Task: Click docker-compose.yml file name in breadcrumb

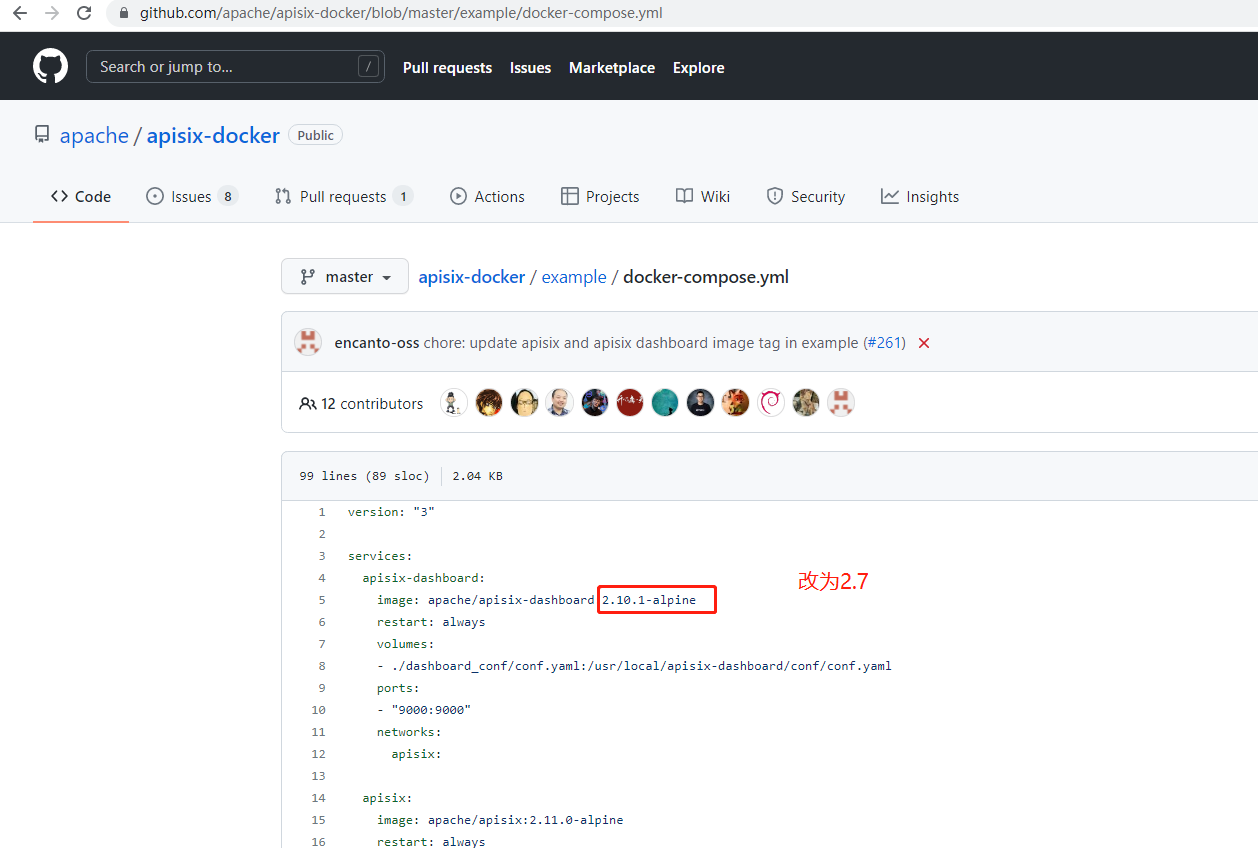Action: tap(706, 277)
